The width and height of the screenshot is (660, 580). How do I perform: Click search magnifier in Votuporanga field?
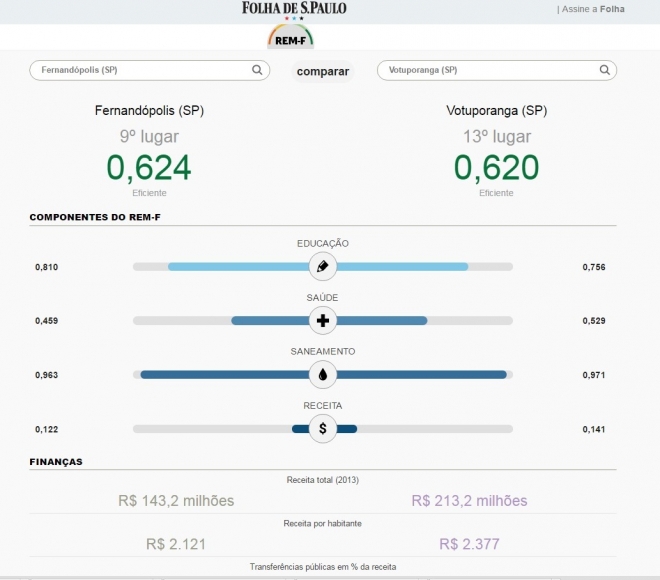click(x=604, y=70)
